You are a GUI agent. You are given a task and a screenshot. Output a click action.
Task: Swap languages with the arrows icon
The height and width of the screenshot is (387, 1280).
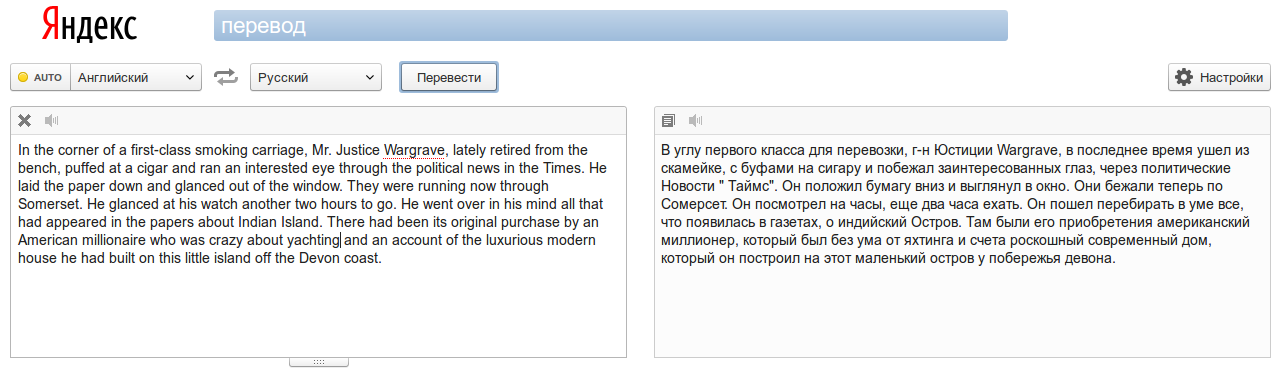point(226,77)
